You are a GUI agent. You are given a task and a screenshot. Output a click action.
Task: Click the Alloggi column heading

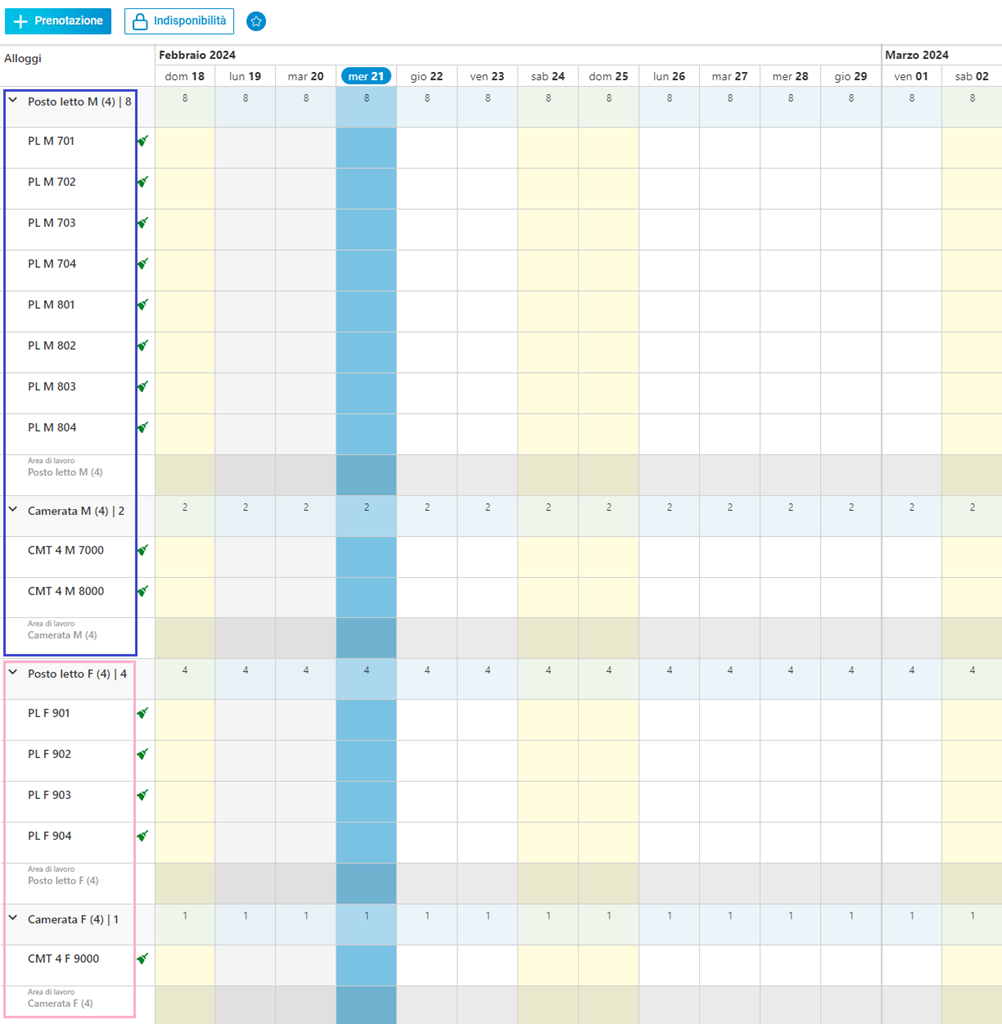point(23,58)
